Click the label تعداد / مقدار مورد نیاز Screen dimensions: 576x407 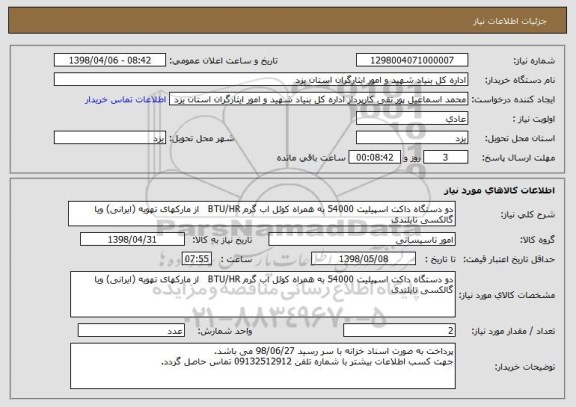click(x=513, y=331)
